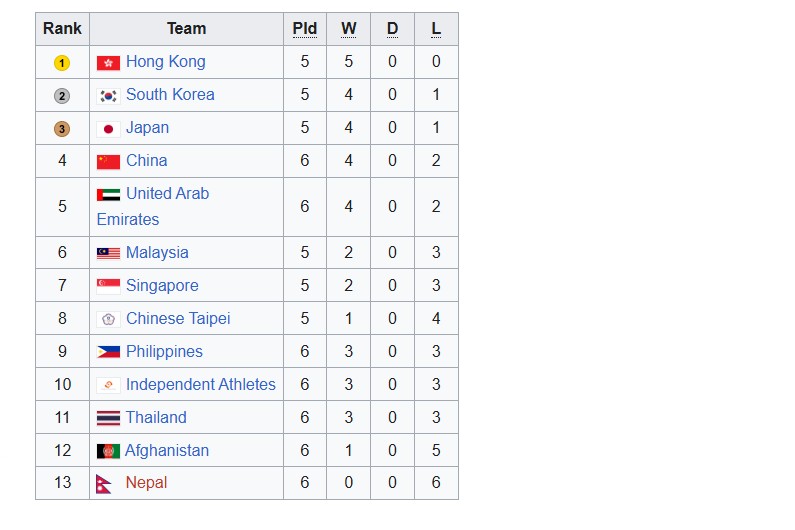795x530 pixels.
Task: Open the Malaysia team link
Action: coord(157,253)
